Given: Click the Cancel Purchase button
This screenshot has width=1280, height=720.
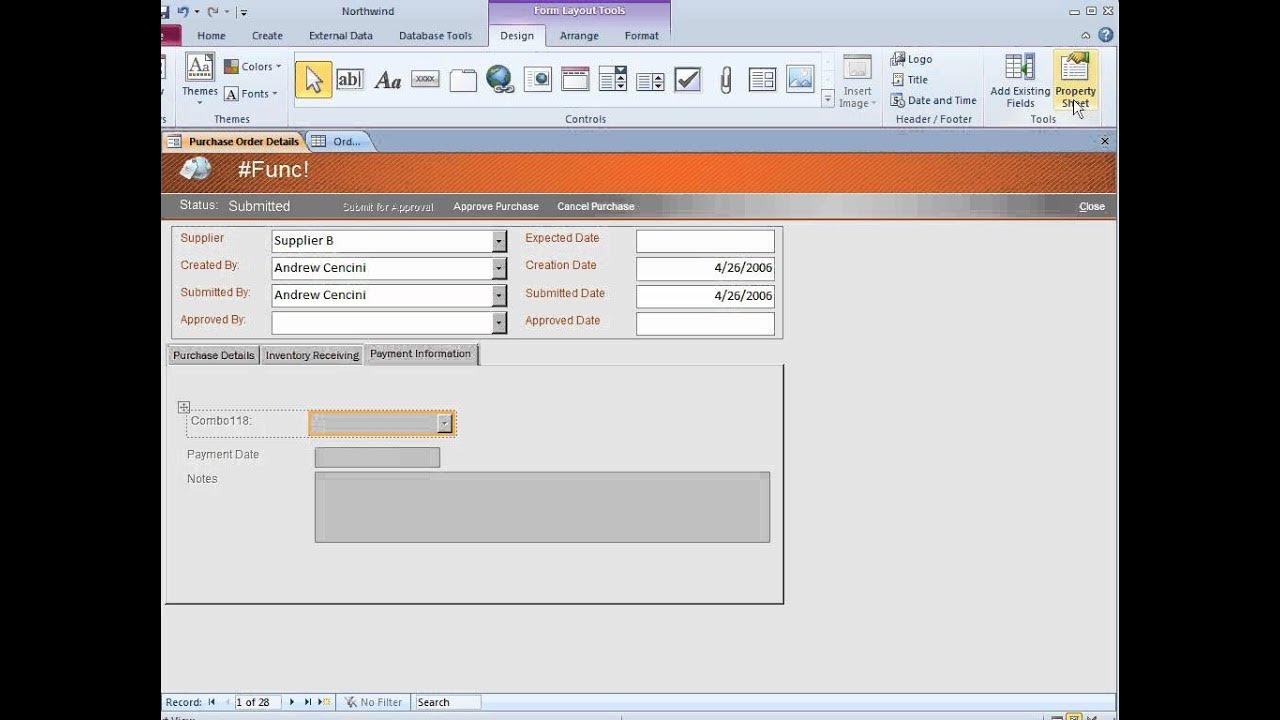Looking at the screenshot, I should (596, 207).
